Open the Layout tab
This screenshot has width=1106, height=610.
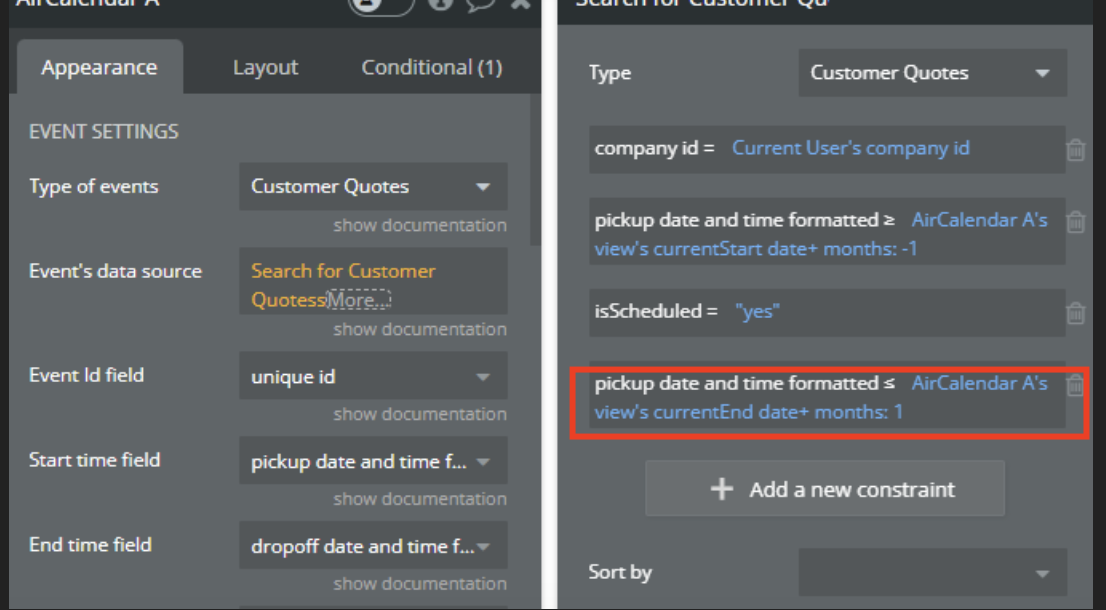click(x=265, y=68)
